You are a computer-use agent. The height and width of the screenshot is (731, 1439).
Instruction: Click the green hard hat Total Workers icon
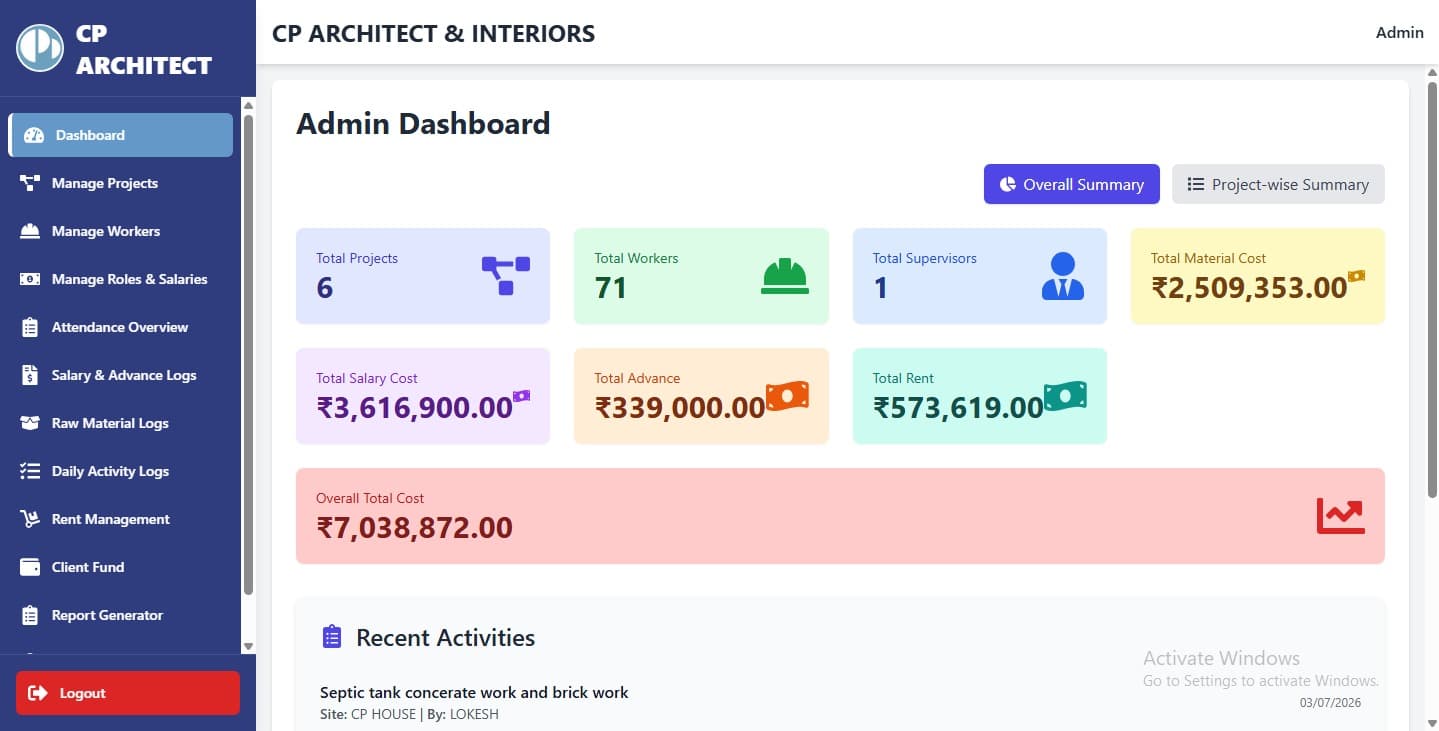point(785,276)
